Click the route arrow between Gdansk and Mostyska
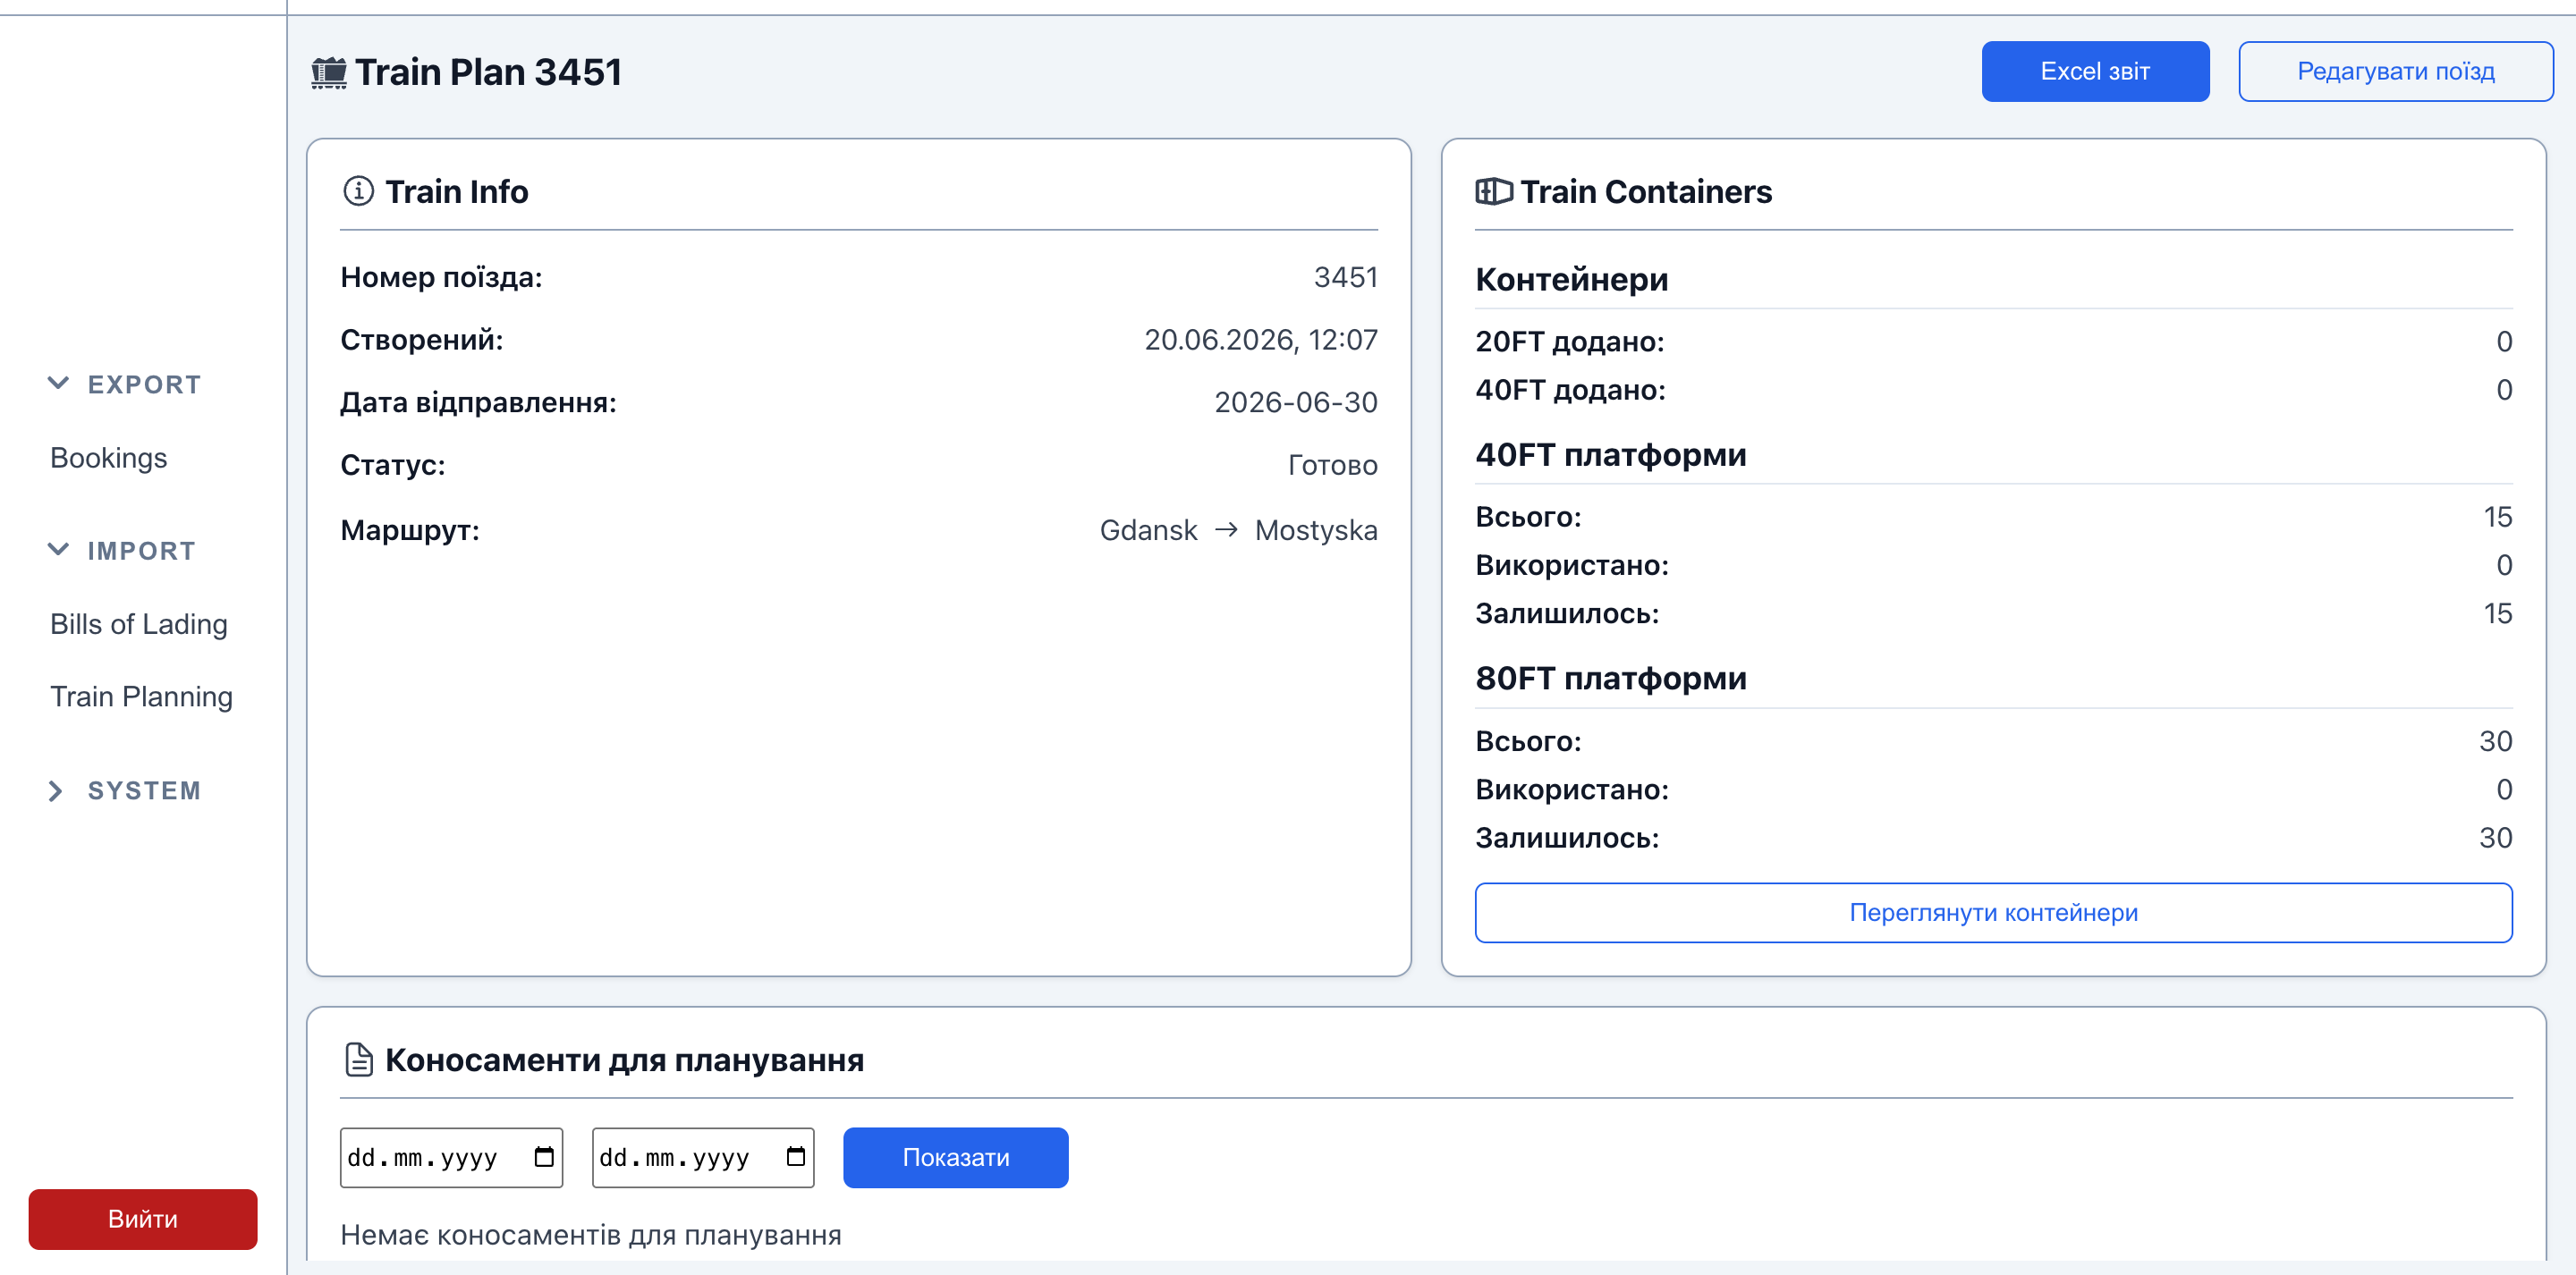The height and width of the screenshot is (1275, 2576). point(1226,529)
